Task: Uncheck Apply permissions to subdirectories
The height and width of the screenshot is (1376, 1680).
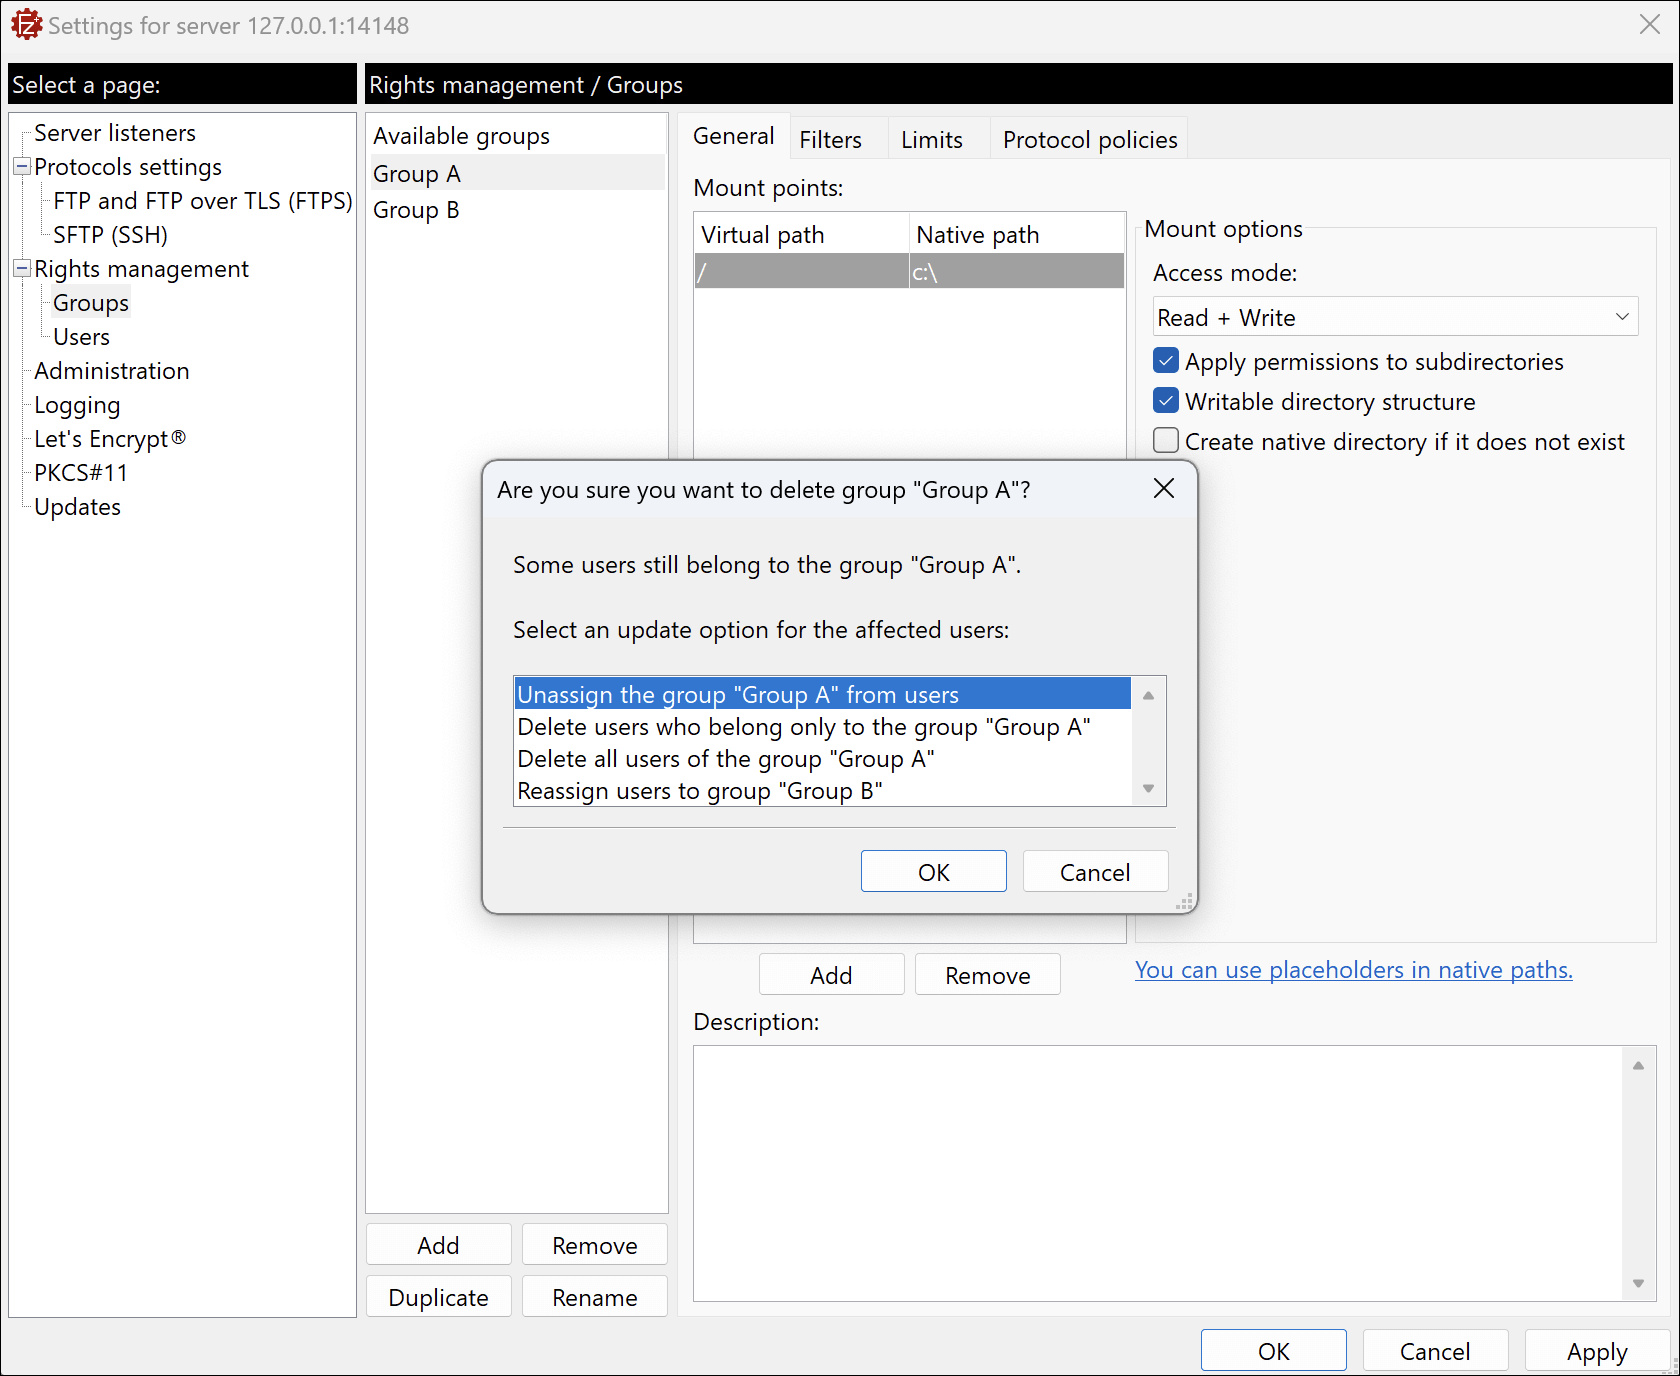Action: [1166, 361]
